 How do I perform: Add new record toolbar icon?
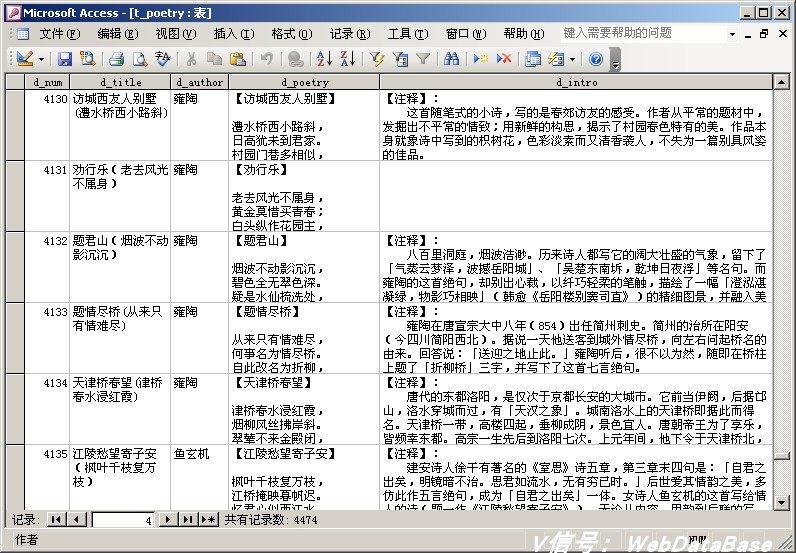pyautogui.click(x=480, y=59)
